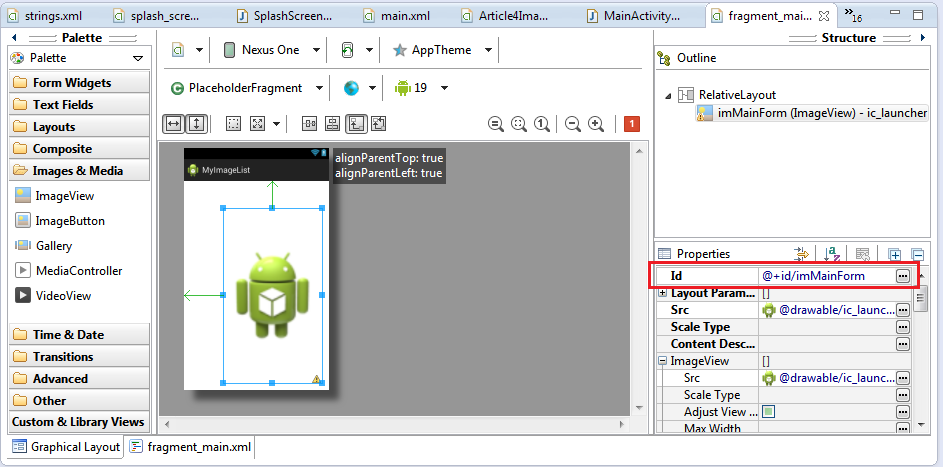Expand the Text Fields palette category
943x467 pixels.
point(79,105)
